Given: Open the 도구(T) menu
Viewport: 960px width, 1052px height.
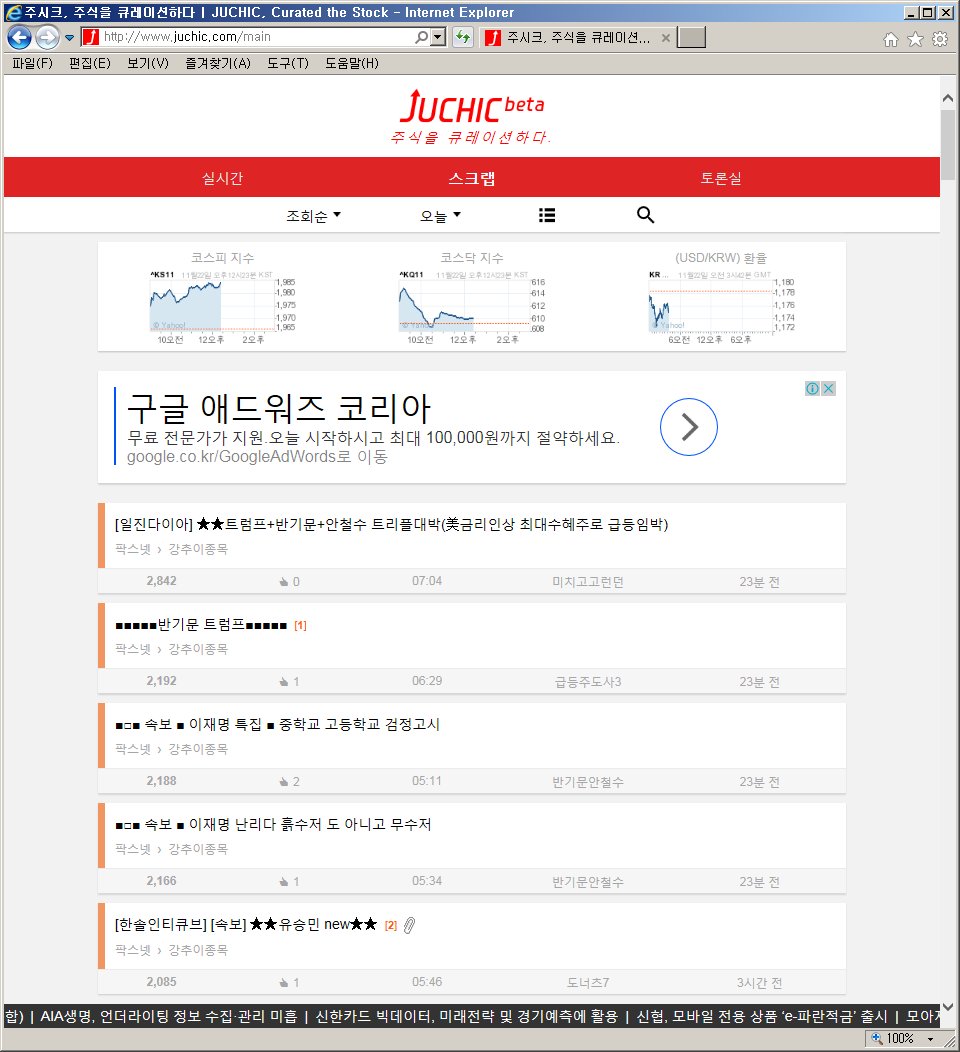Looking at the screenshot, I should point(288,63).
